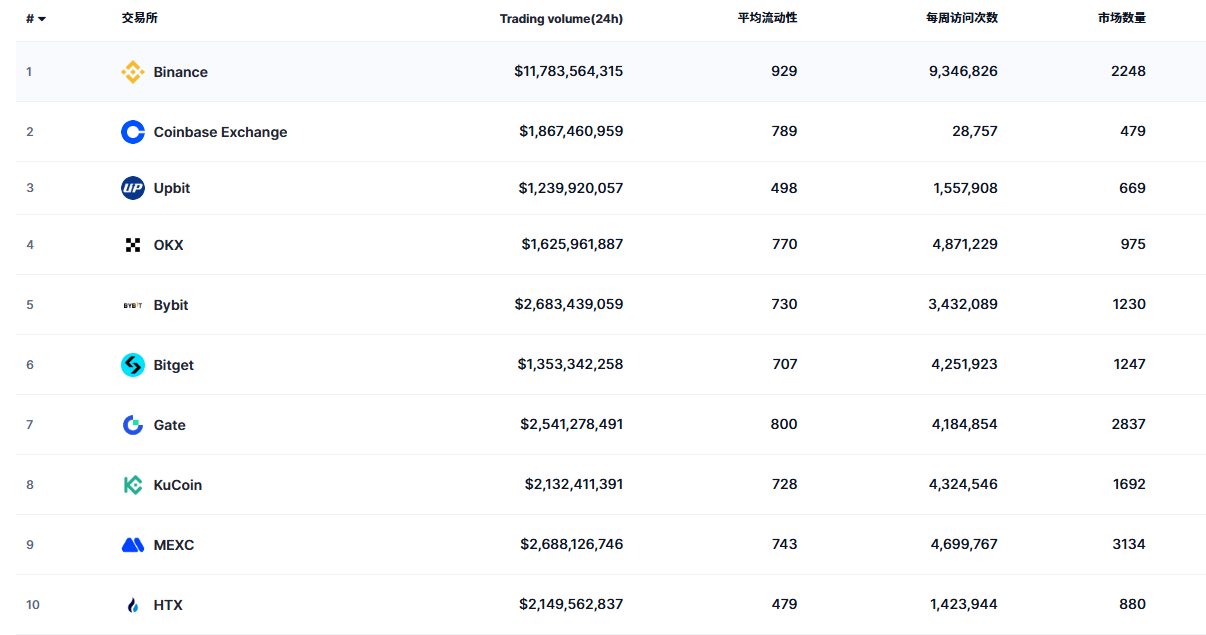
Task: Click the MEXC logo icon
Action: coord(132,544)
